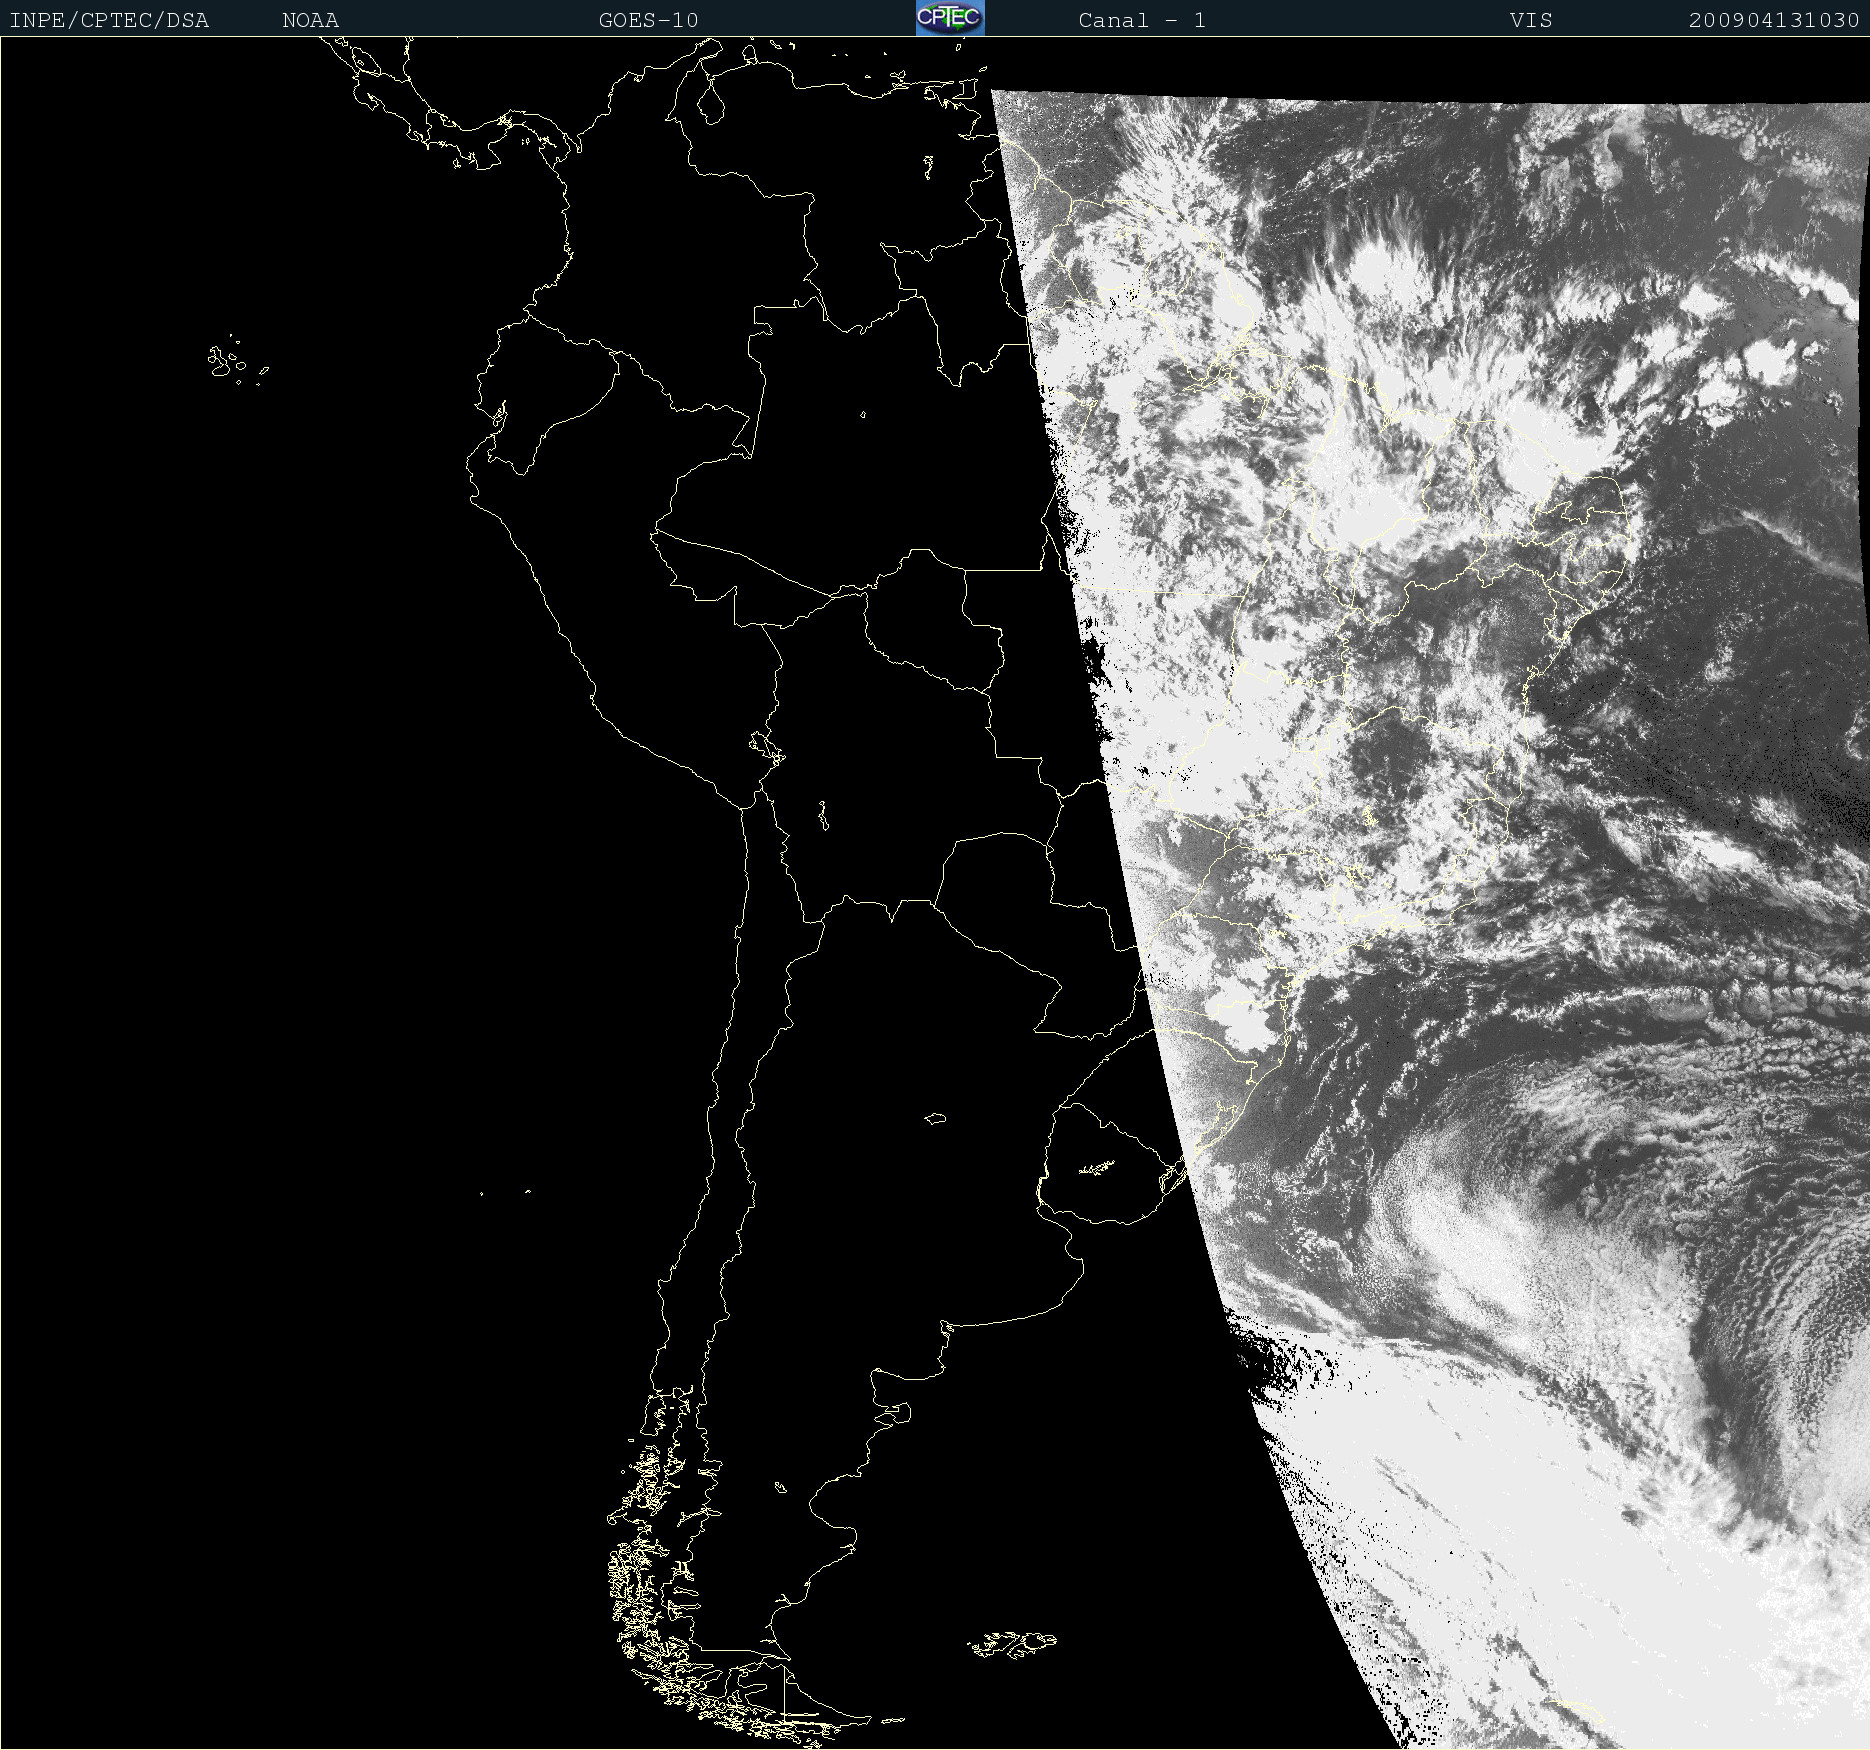Viewport: 1870px width, 1750px height.
Task: Select the NOAA label in the header
Action: (x=310, y=20)
